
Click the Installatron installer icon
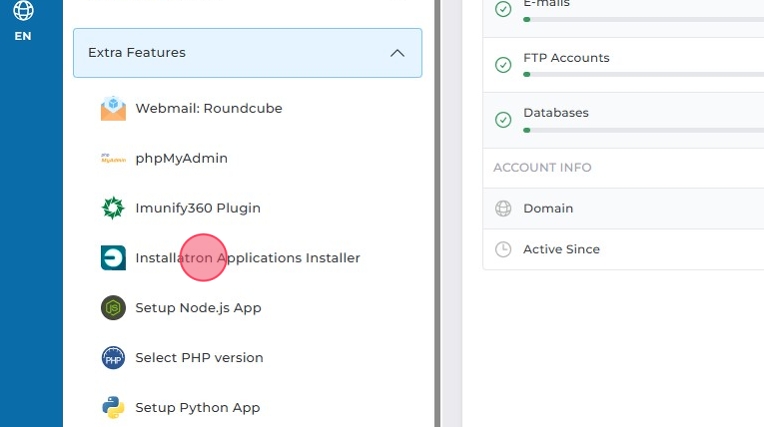pos(113,258)
